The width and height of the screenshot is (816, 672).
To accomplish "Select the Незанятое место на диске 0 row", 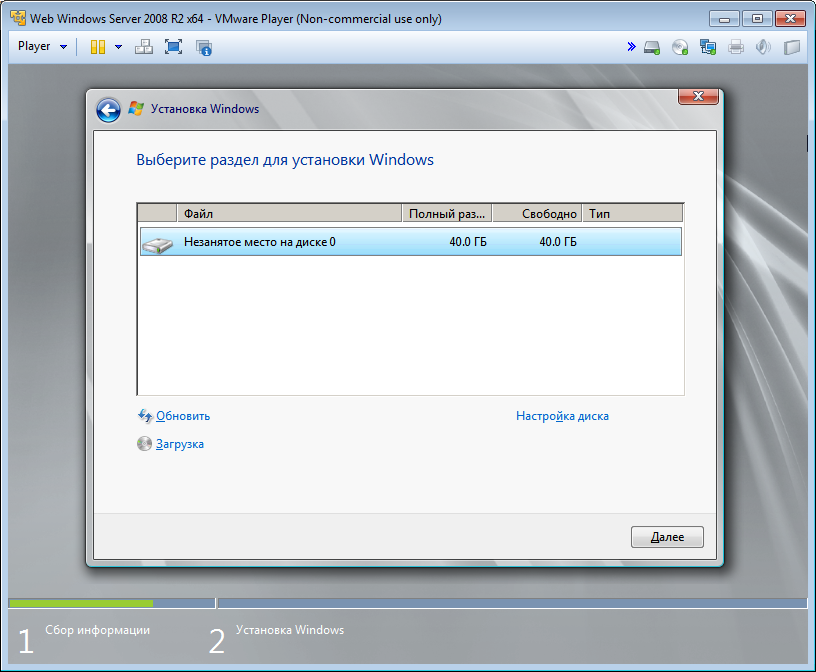I will pyautogui.click(x=411, y=242).
